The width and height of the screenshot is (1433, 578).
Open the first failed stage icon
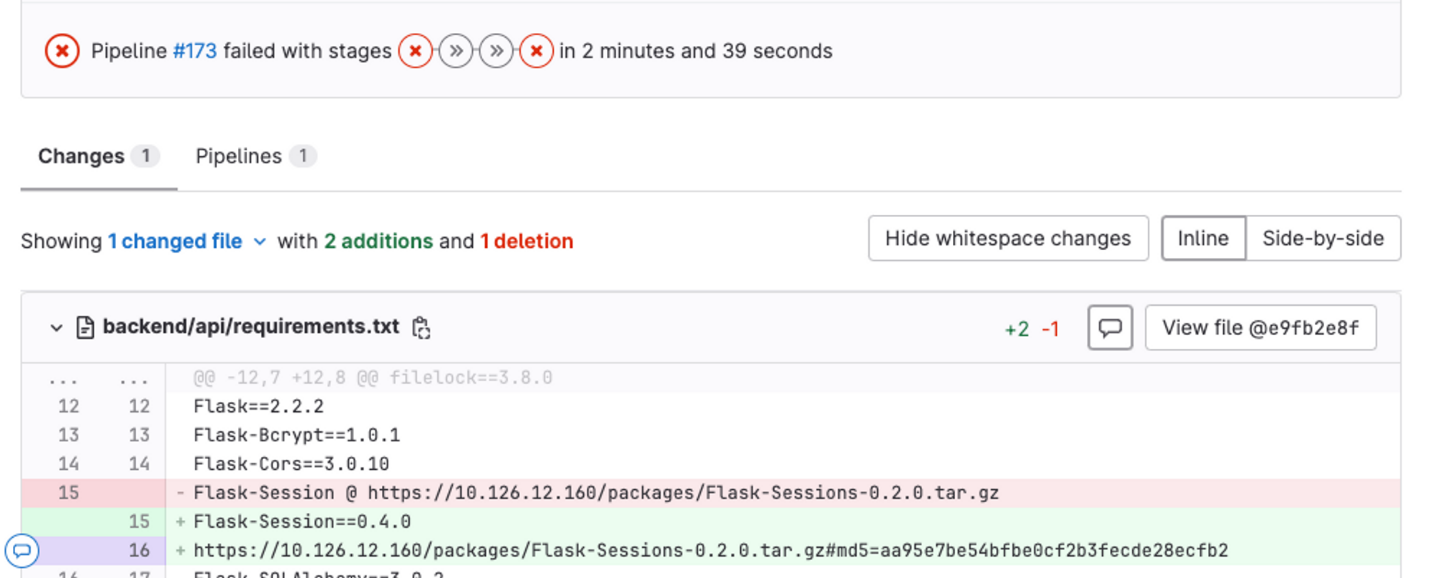(415, 51)
